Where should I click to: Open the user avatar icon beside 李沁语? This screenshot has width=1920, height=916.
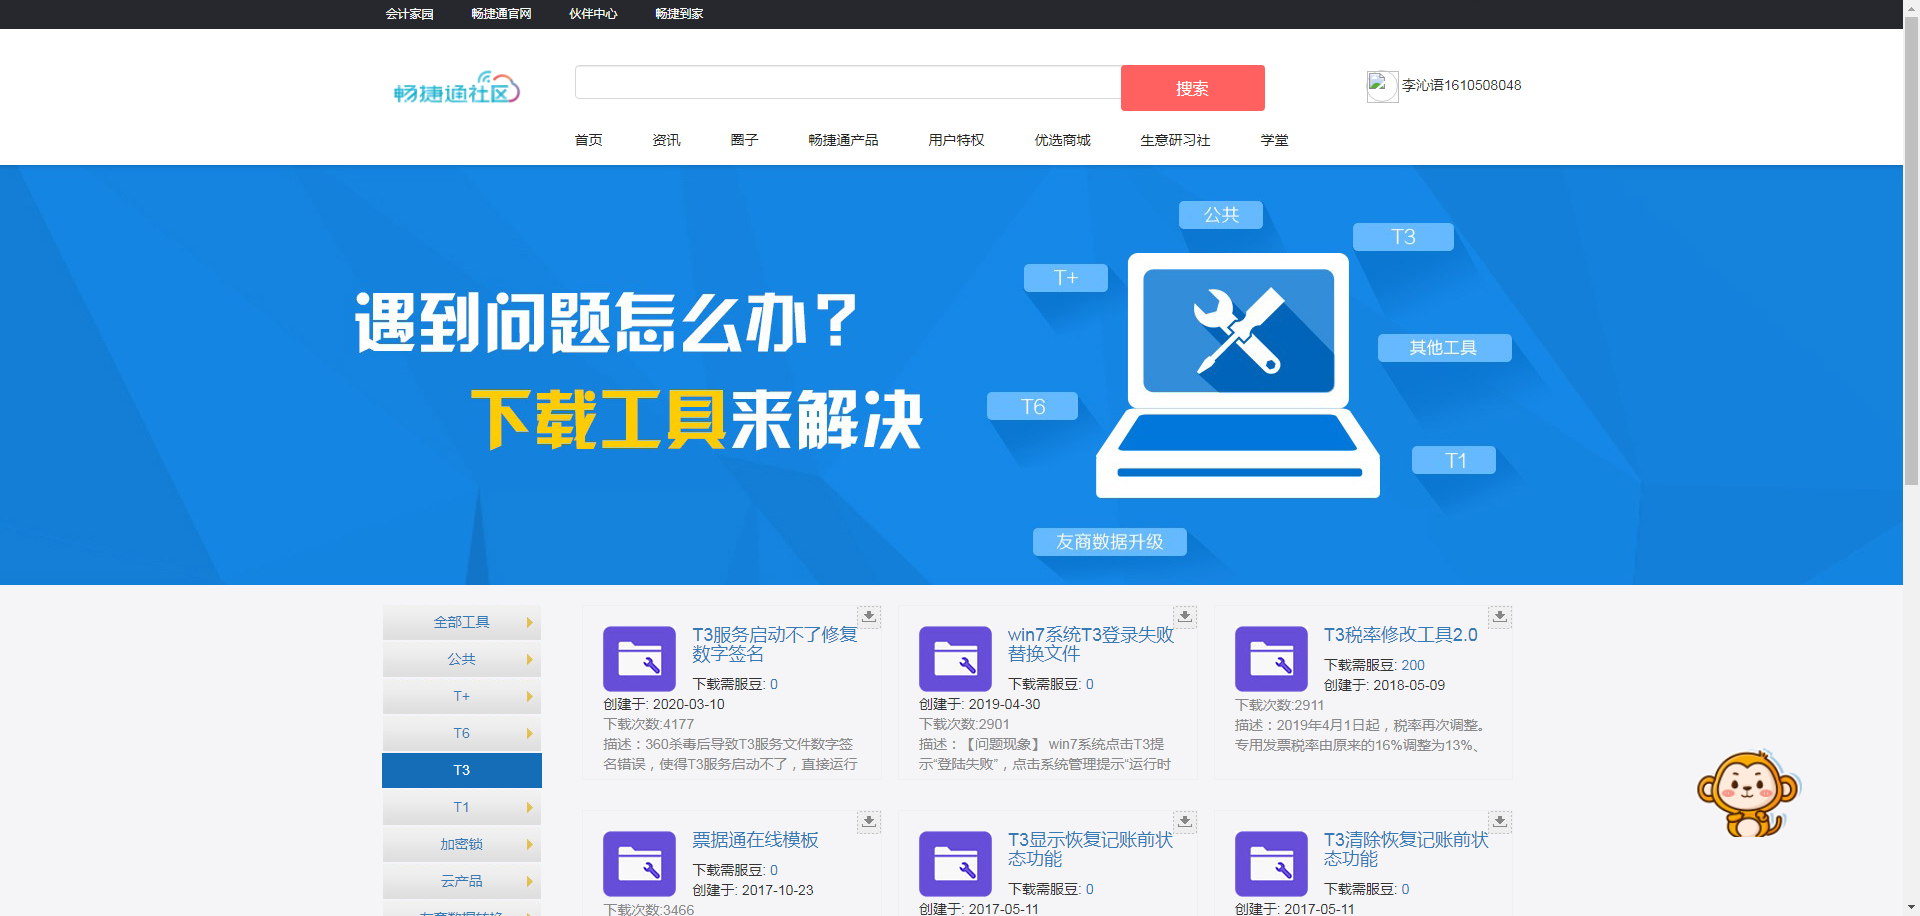pyautogui.click(x=1382, y=86)
